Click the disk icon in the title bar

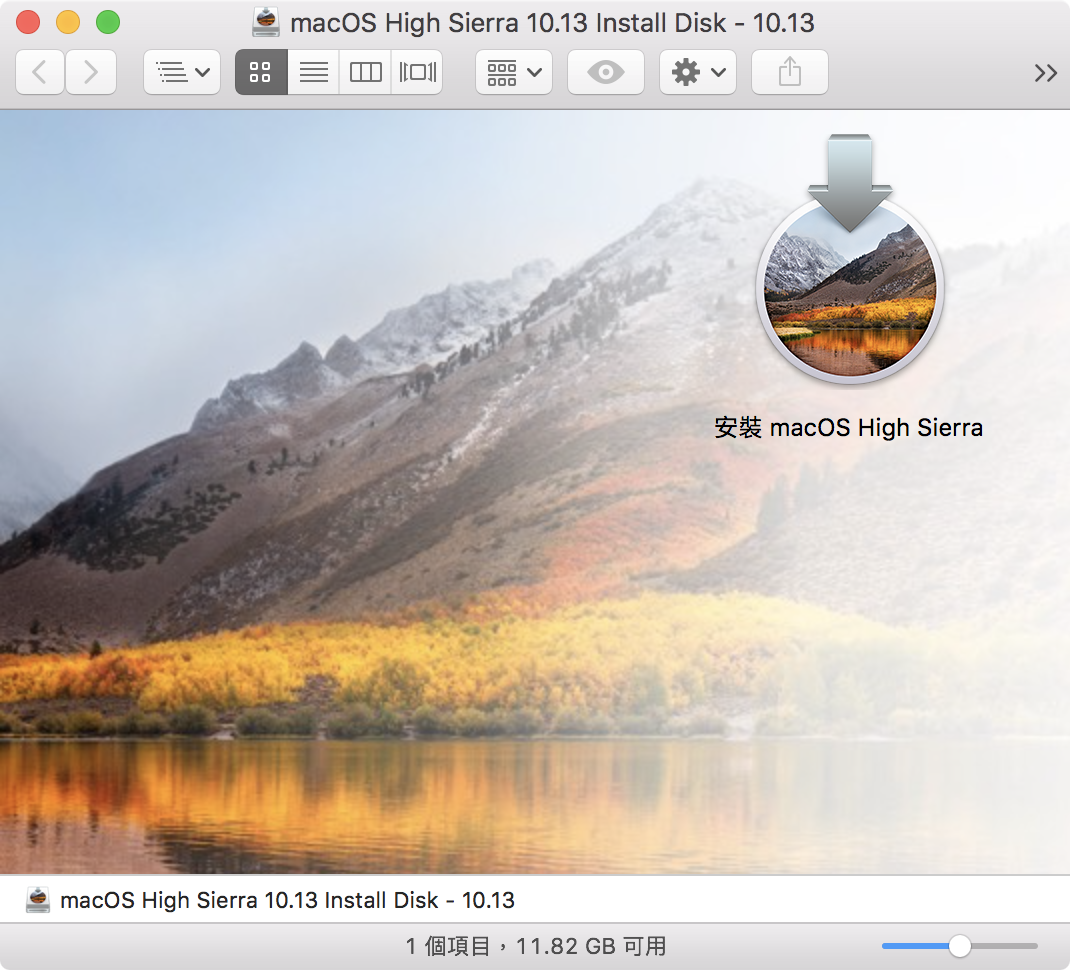pos(265,23)
